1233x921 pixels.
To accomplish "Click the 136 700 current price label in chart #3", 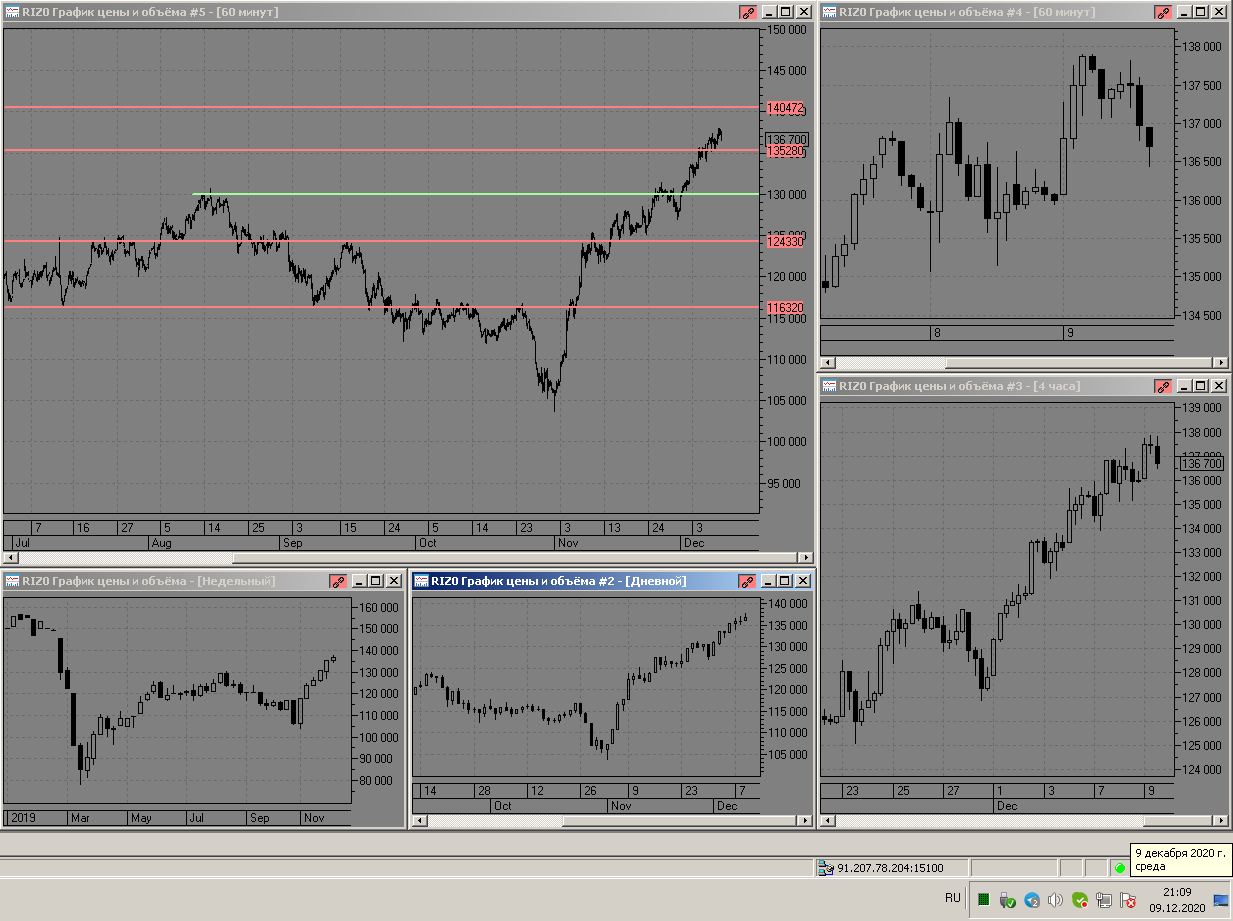I will 1202,463.
